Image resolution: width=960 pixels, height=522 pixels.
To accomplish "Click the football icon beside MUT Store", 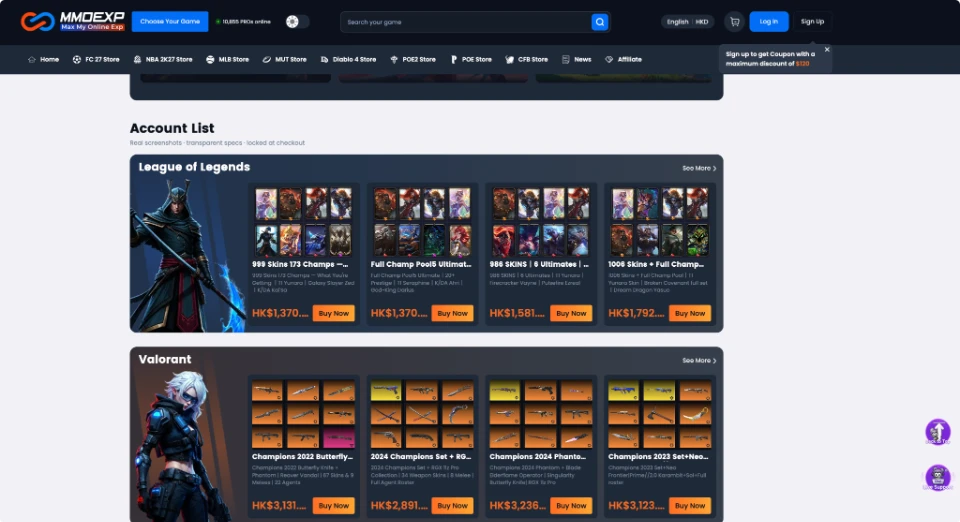I will 266,59.
